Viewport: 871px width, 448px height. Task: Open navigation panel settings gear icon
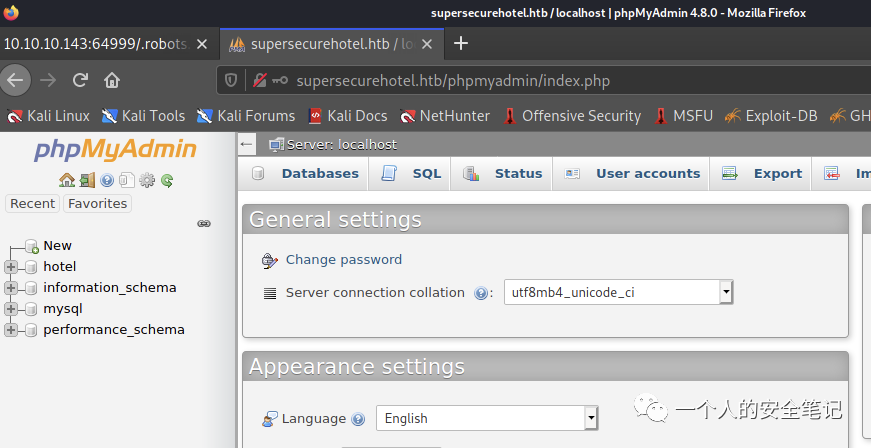click(x=147, y=180)
